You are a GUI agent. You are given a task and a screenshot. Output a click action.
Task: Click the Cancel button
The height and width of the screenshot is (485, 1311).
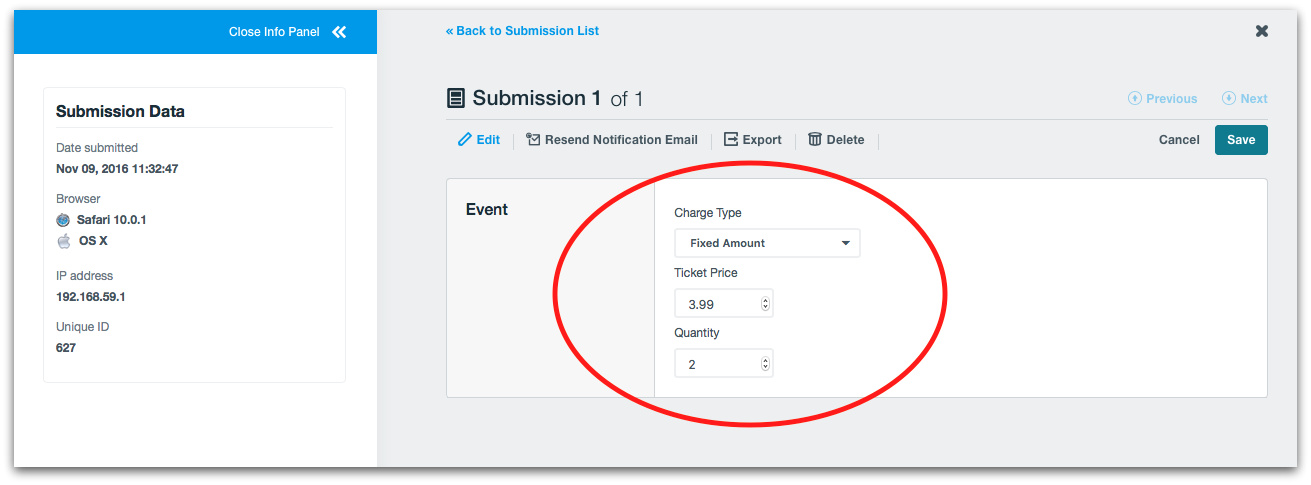(1179, 140)
